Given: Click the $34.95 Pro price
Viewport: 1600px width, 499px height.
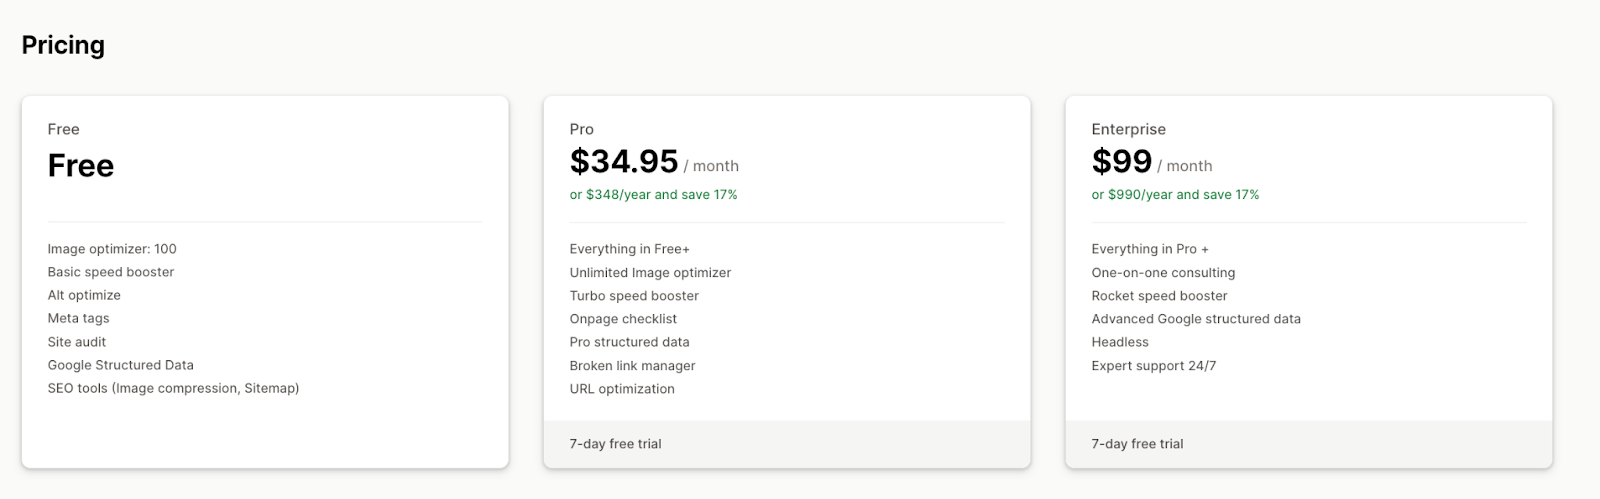Looking at the screenshot, I should 624,161.
